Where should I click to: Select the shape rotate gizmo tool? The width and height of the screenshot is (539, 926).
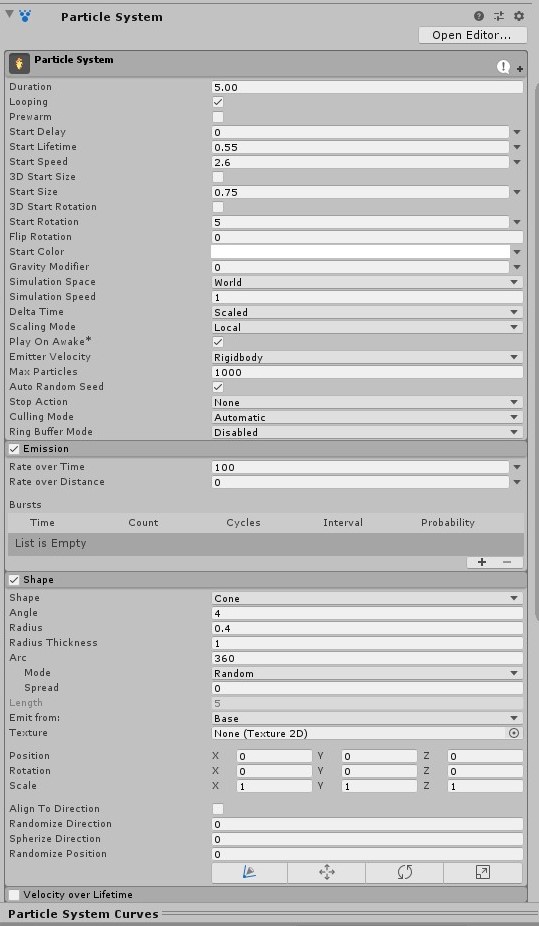(x=404, y=872)
